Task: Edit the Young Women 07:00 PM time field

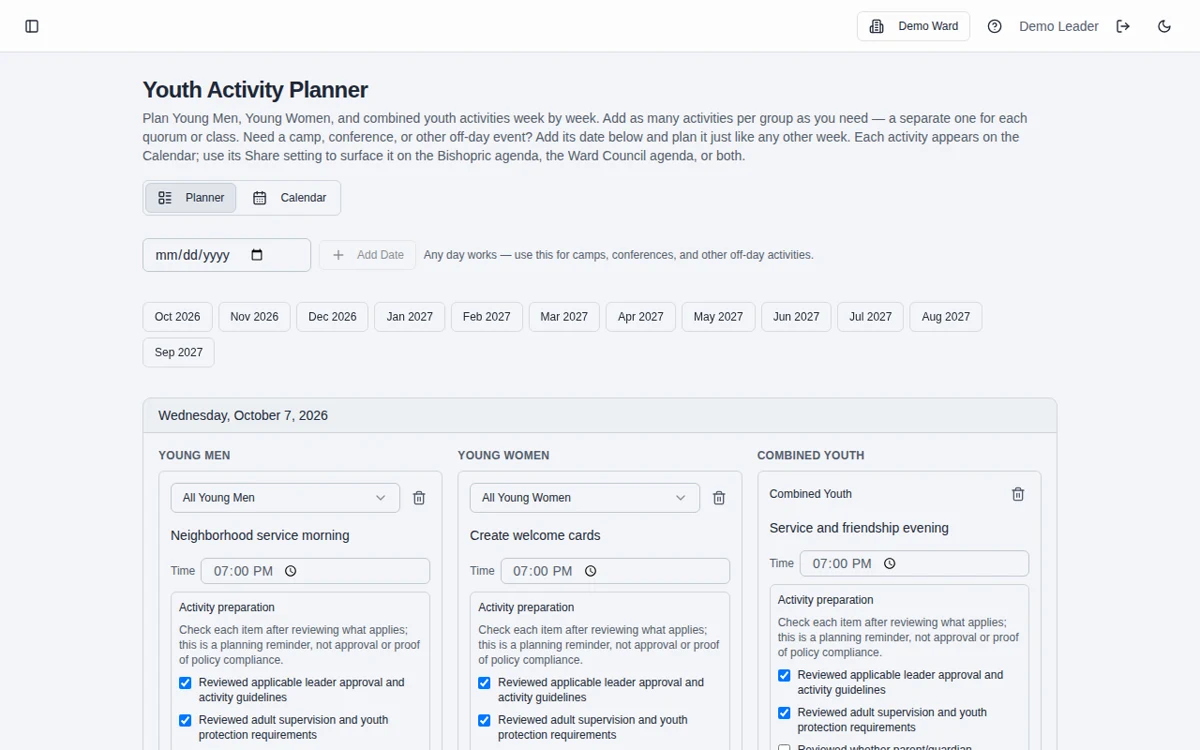Action: [x=615, y=571]
